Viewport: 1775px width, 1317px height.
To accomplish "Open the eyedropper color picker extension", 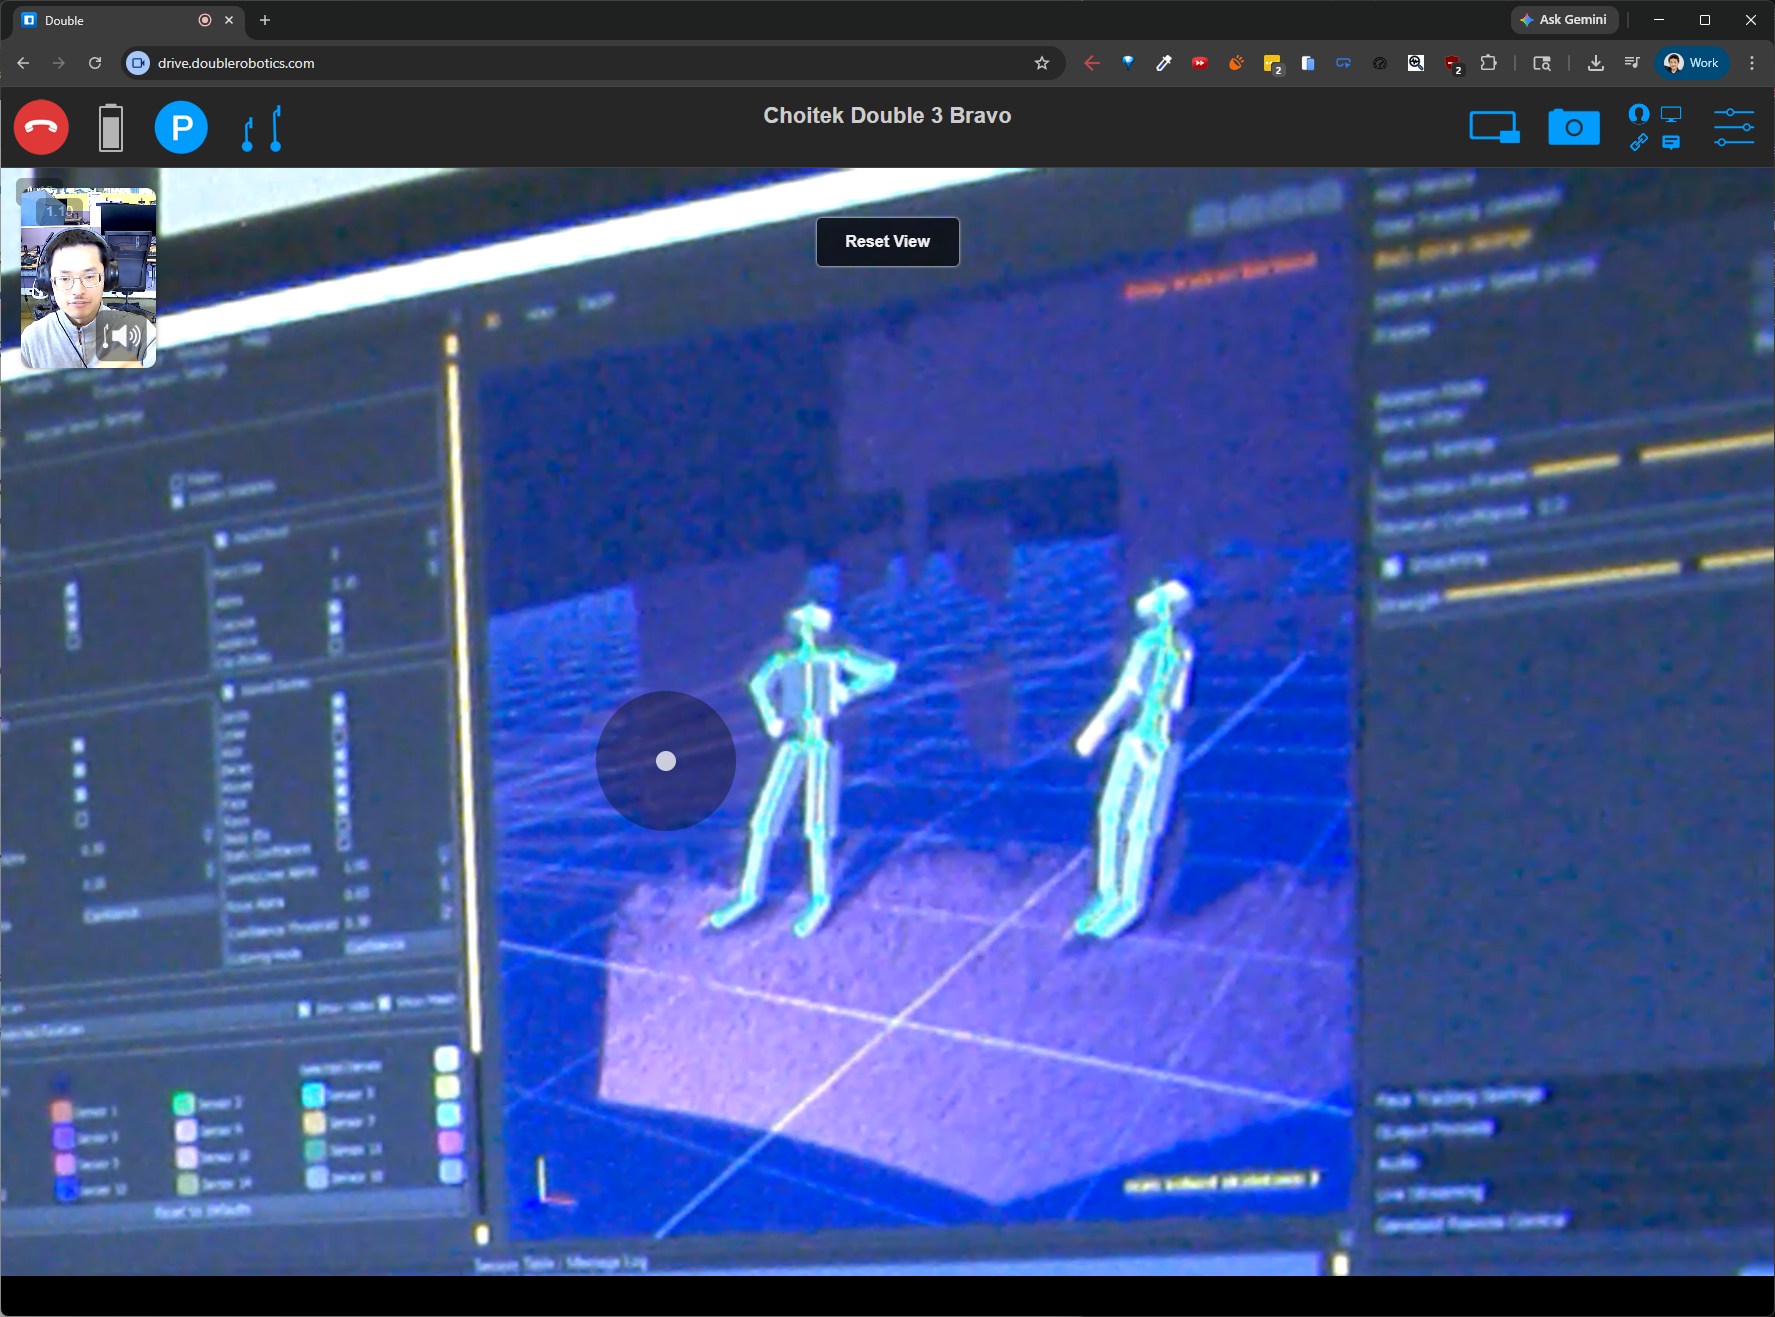I will tap(1164, 63).
